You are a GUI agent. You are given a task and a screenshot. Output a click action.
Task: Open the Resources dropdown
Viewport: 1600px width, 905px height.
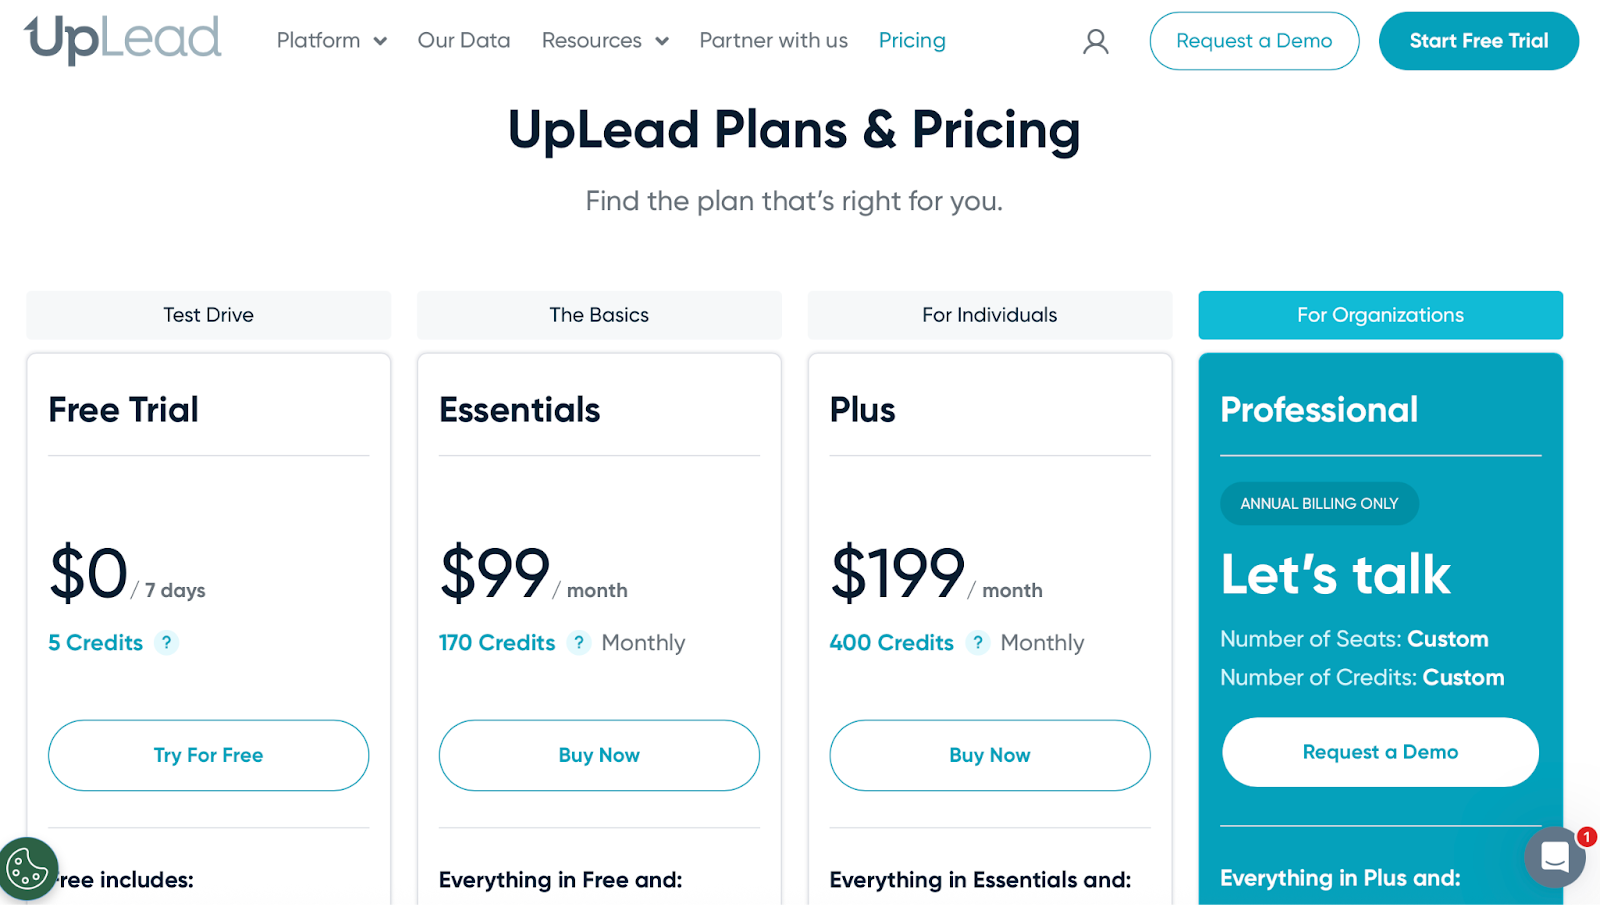click(594, 40)
